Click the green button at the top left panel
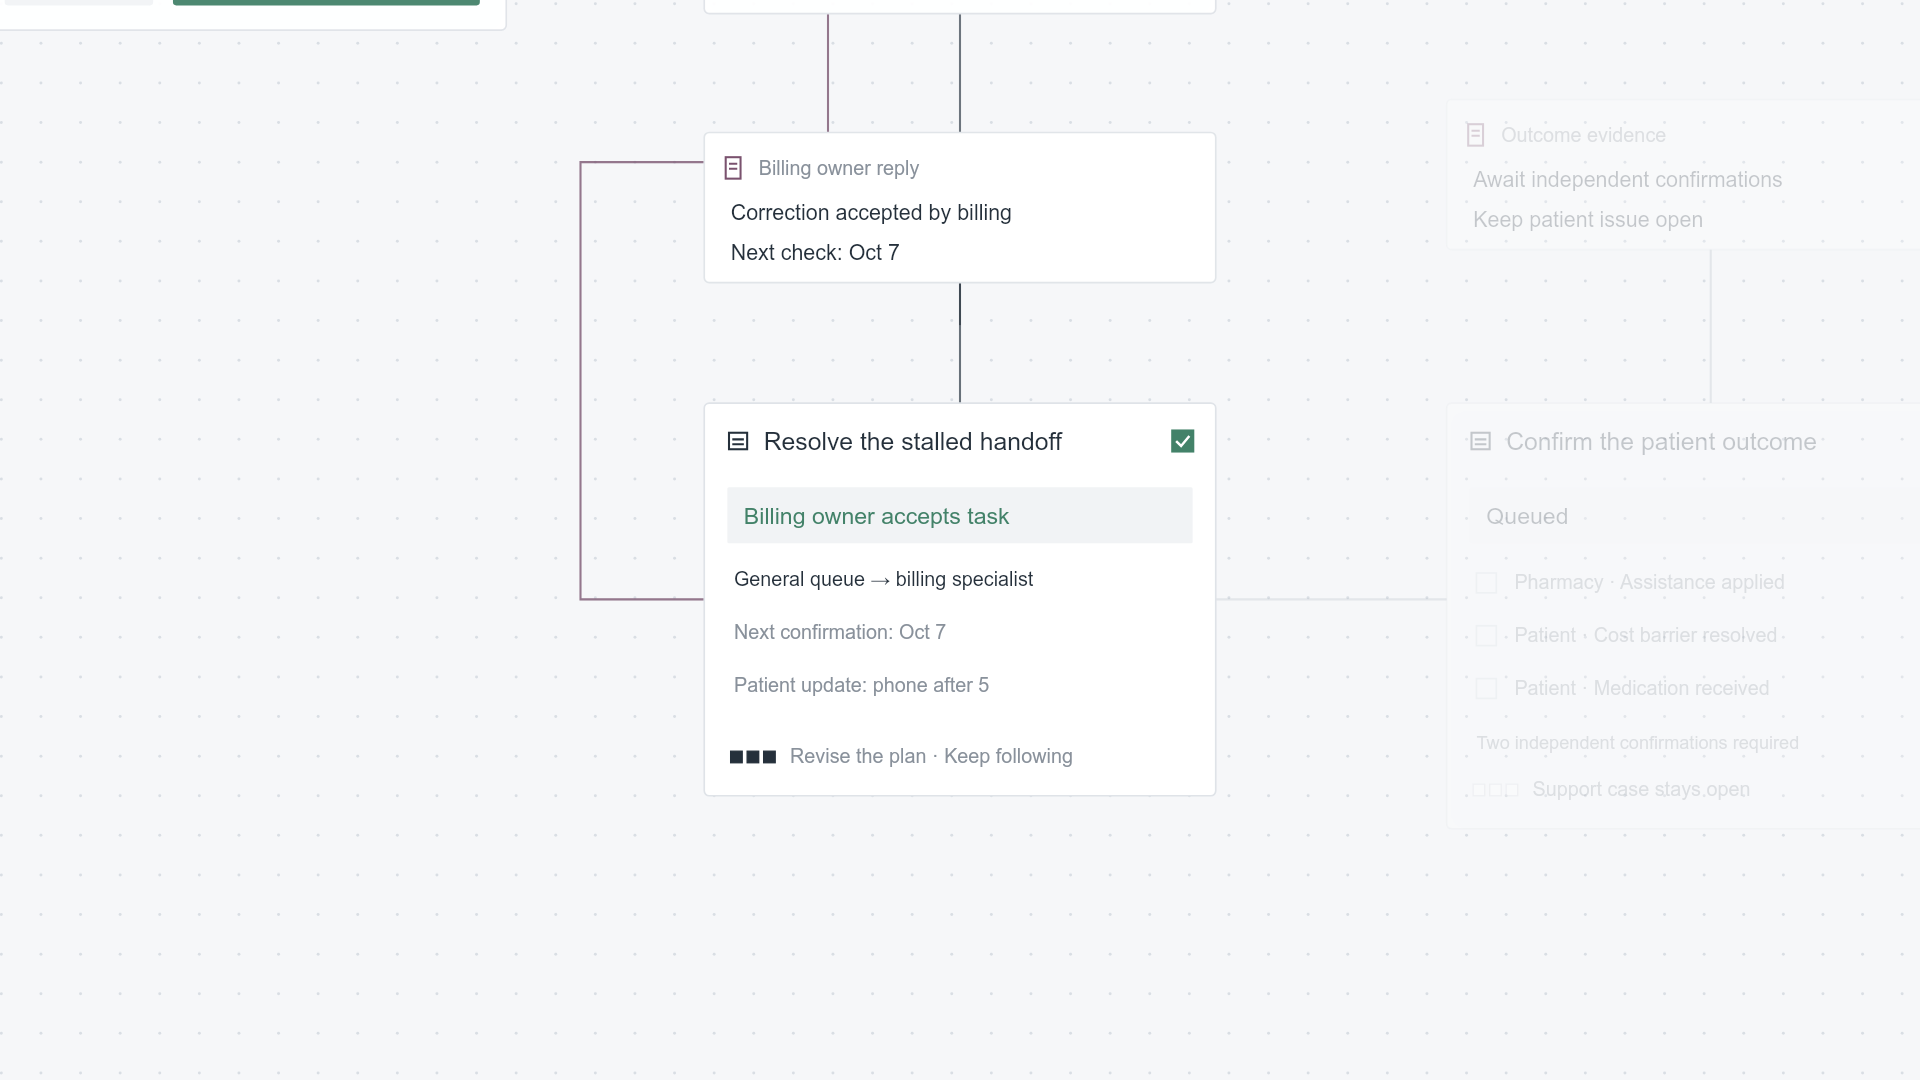This screenshot has height=1080, width=1920. pos(326,2)
